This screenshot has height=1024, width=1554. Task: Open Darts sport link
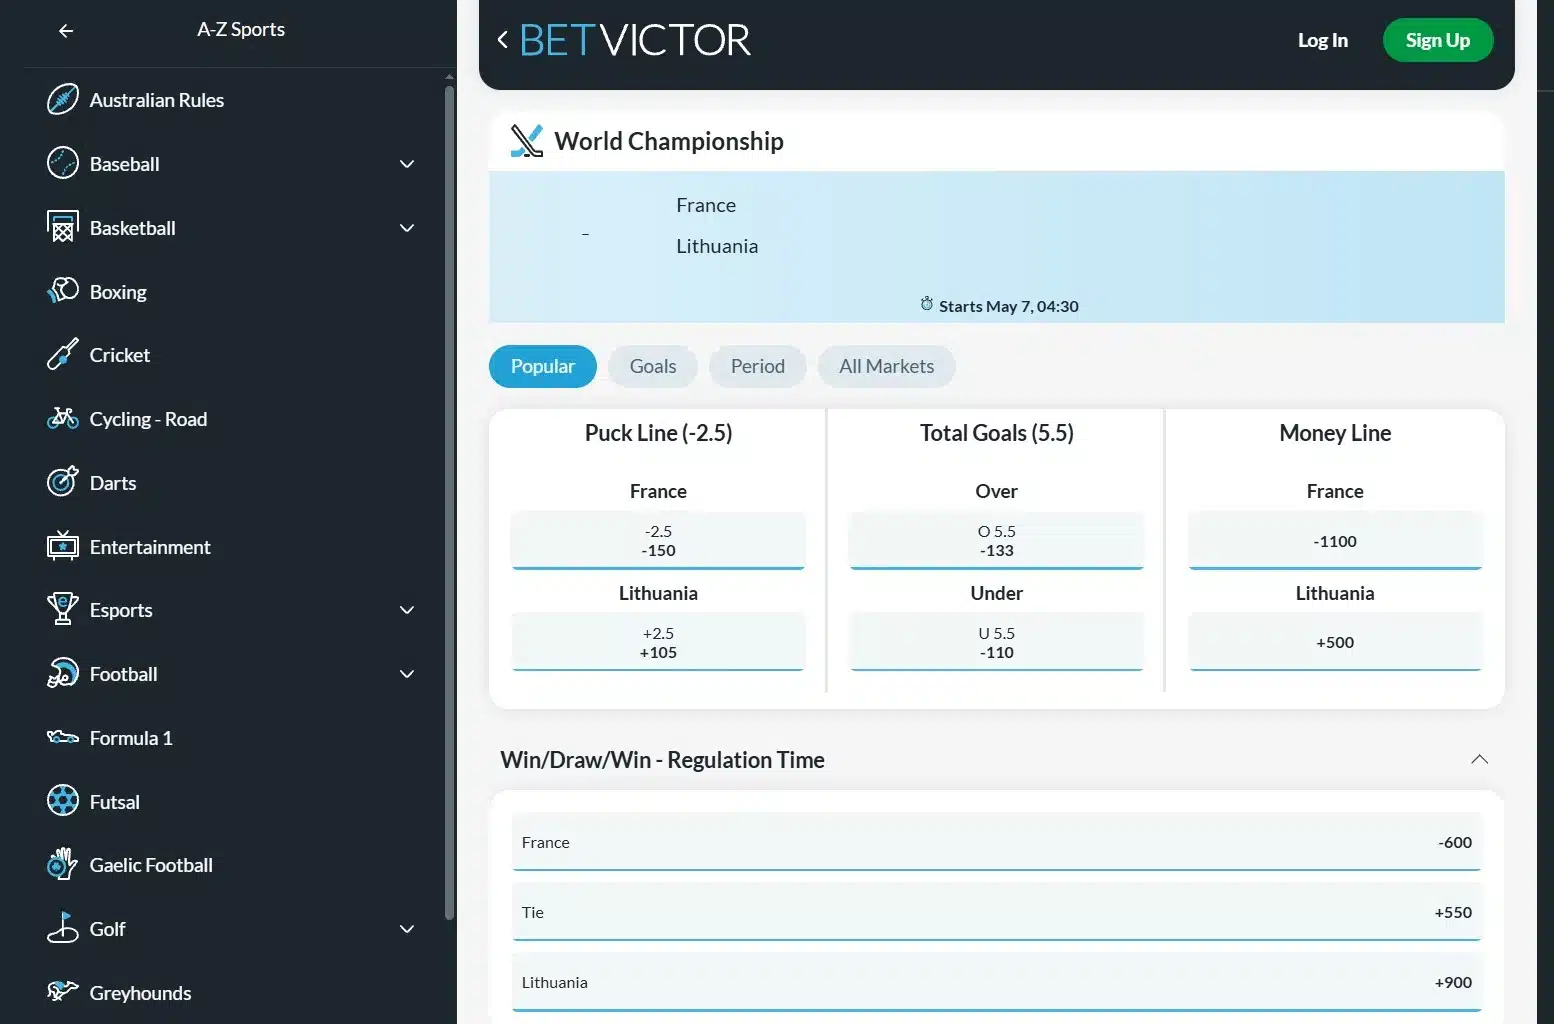tap(113, 483)
